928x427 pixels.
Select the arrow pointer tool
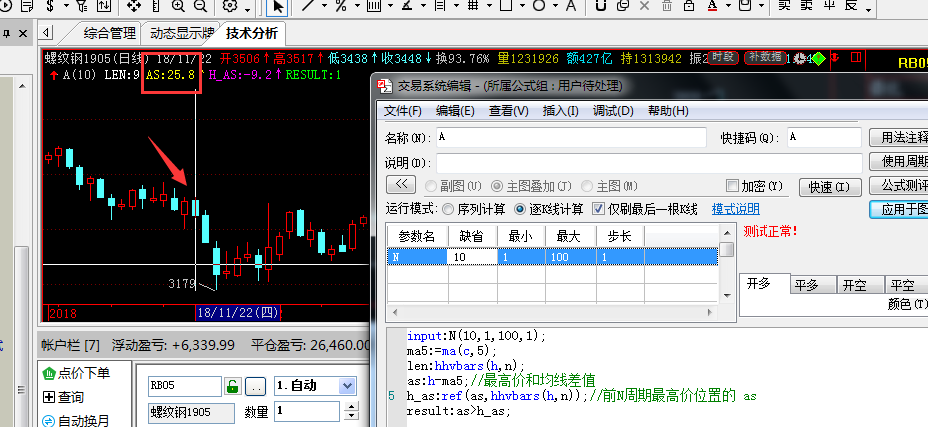pyautogui.click(x=278, y=6)
